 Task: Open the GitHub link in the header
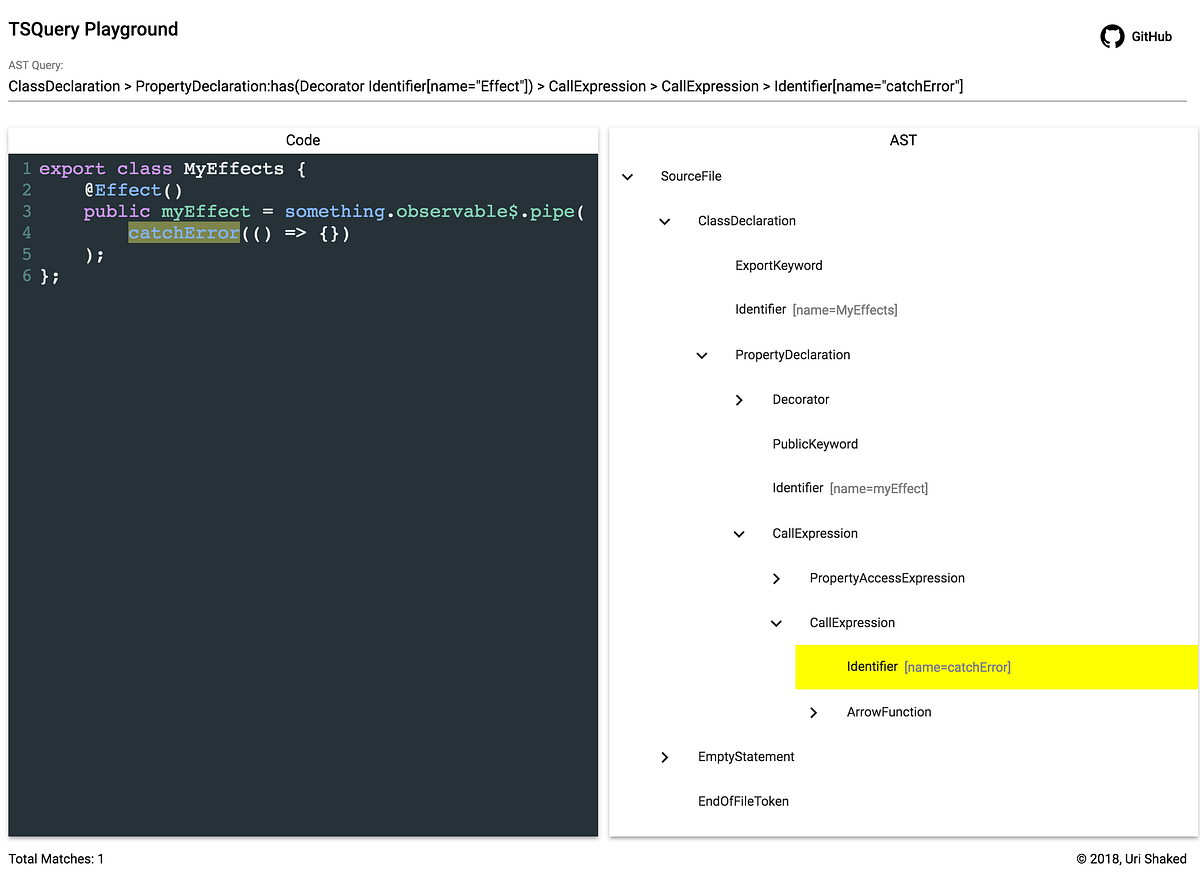coord(1151,36)
